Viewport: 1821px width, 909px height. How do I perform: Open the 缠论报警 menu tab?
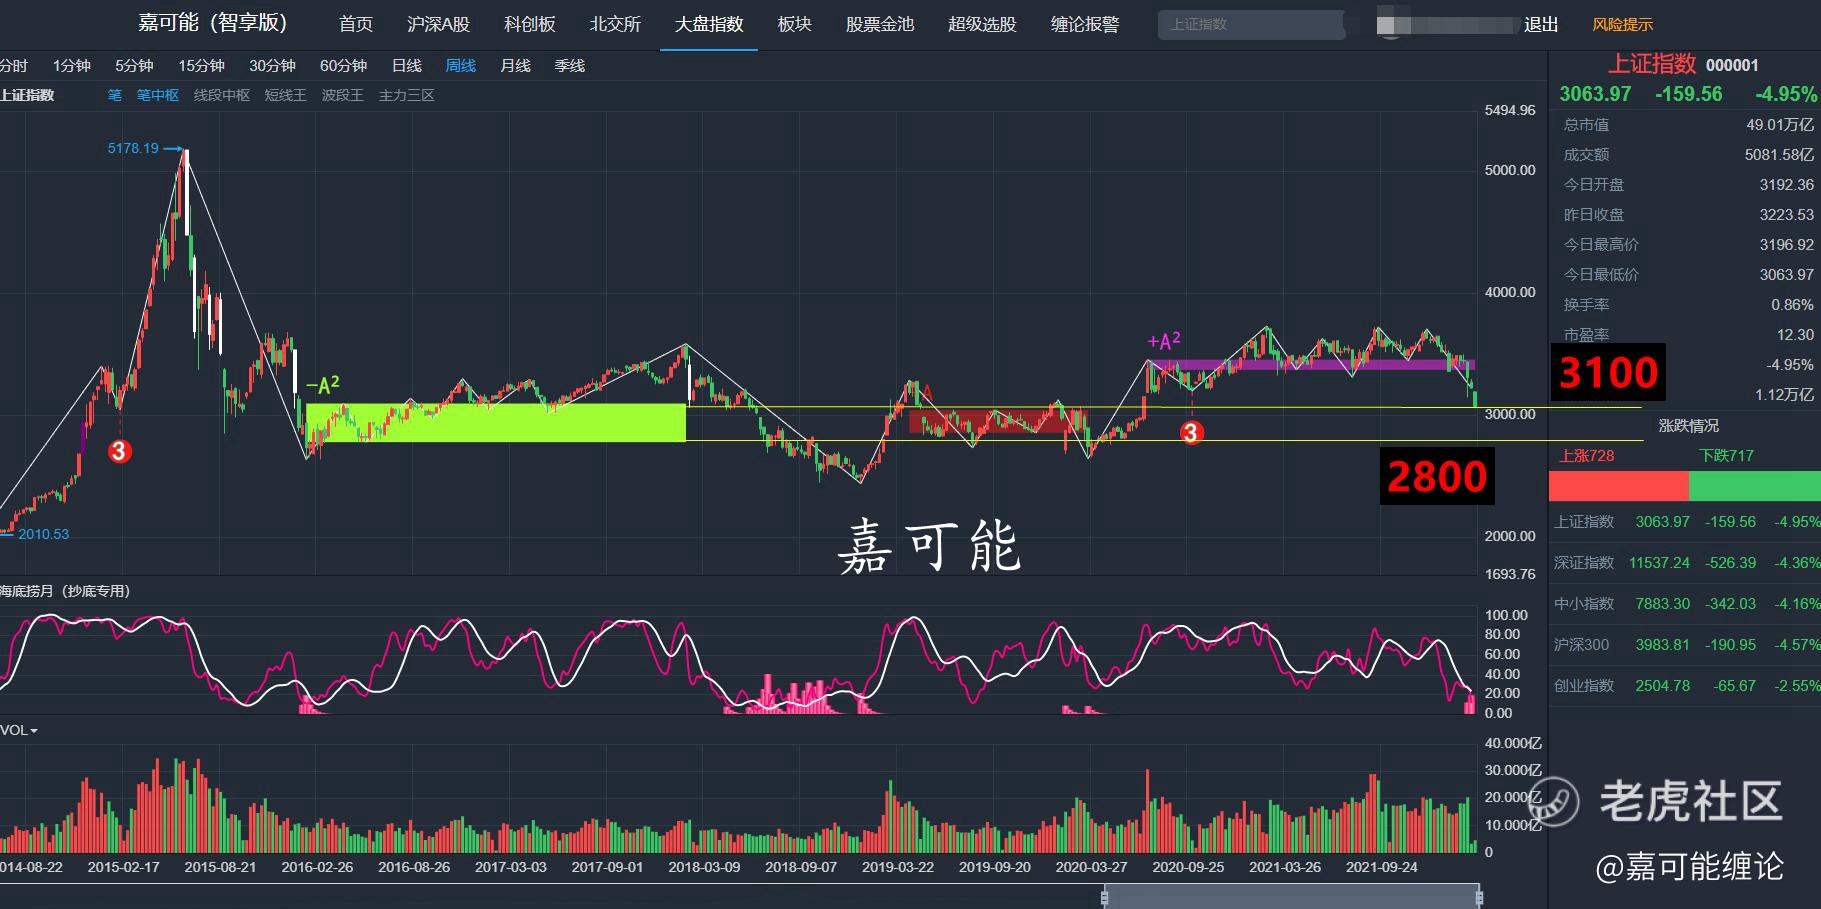click(1085, 24)
